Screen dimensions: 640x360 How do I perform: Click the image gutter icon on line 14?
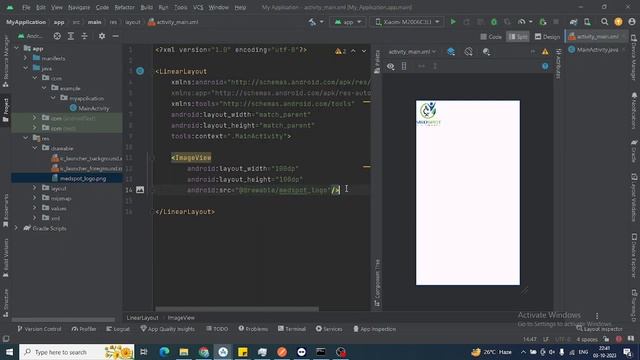[140, 190]
